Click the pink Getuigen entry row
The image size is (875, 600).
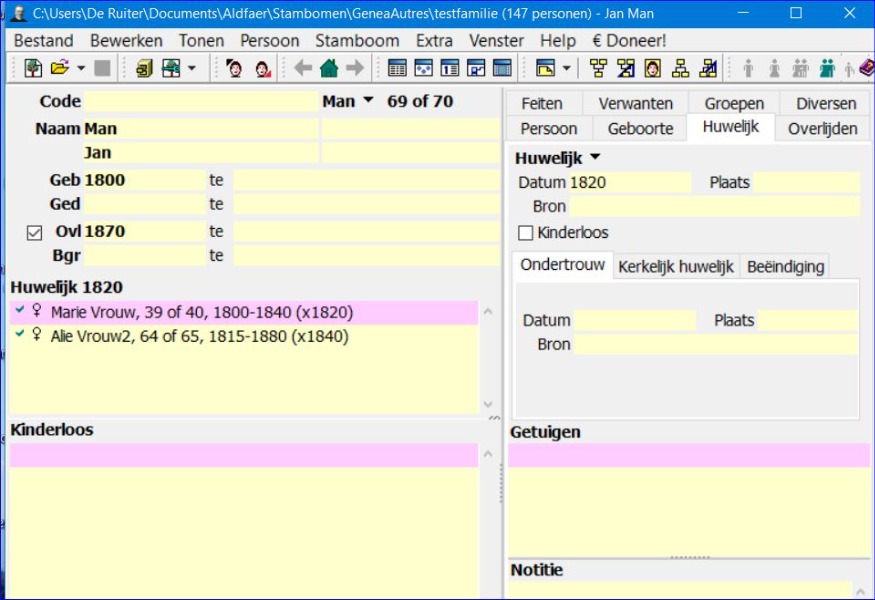[688, 456]
